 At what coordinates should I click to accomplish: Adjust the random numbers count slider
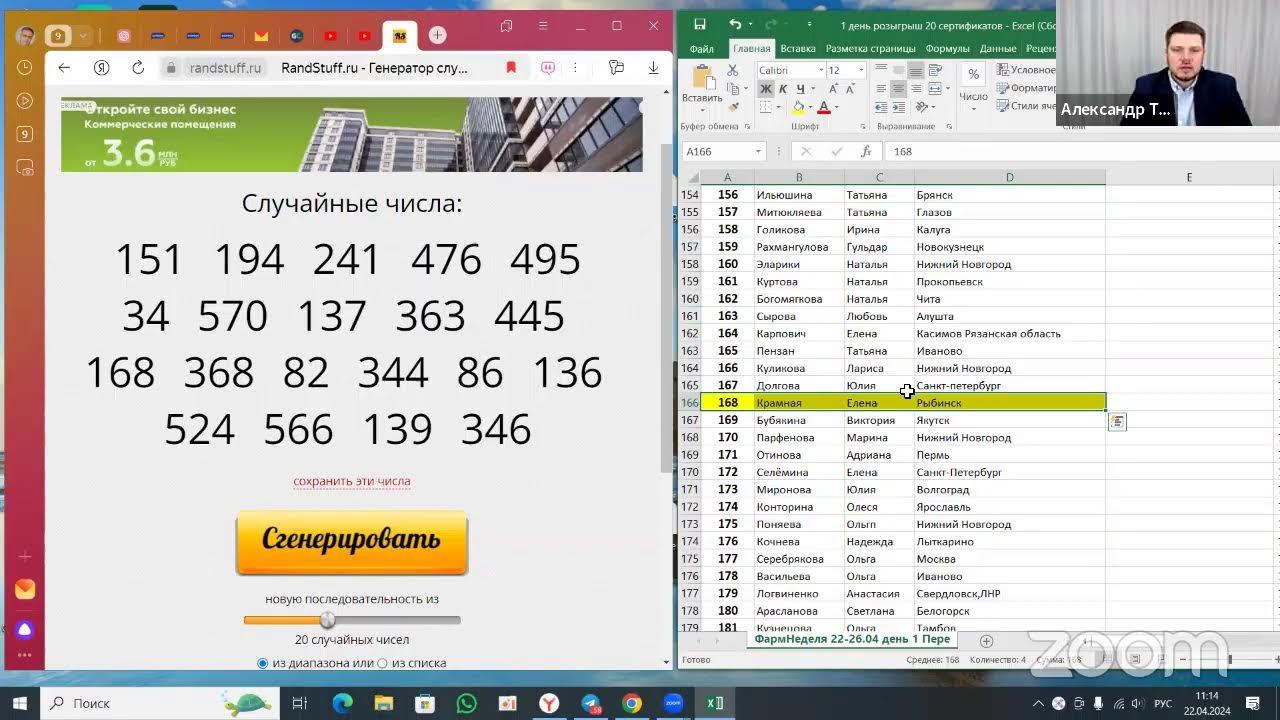tap(327, 620)
